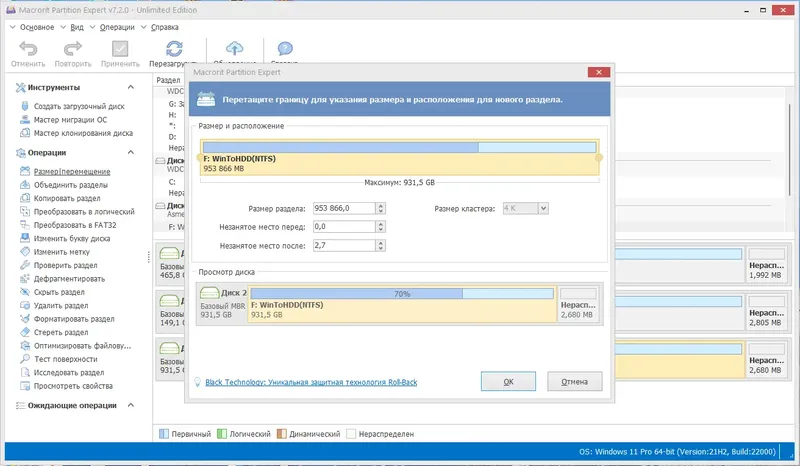This screenshot has width=800, height=466.
Task: Choose Тест поверхности operation
Action: 65,359
